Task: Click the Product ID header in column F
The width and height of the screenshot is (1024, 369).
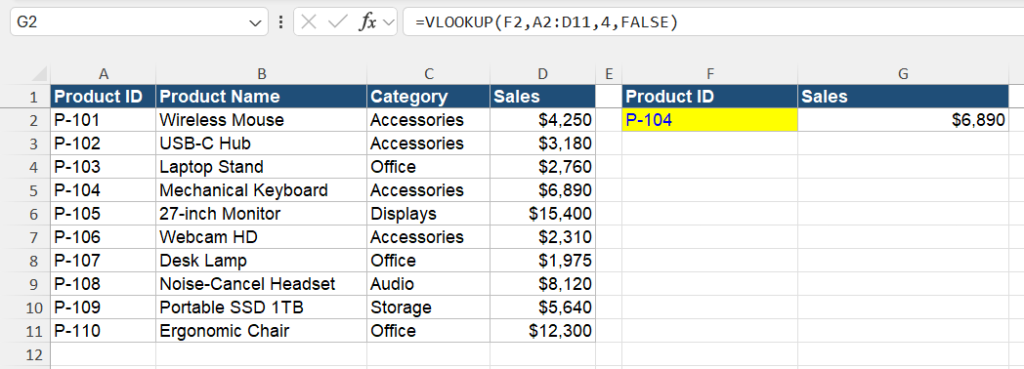Action: pyautogui.click(x=710, y=97)
